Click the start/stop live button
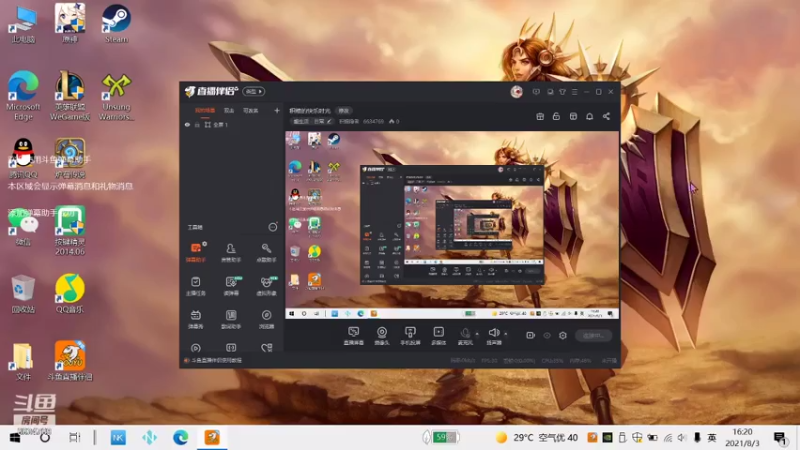 point(593,335)
